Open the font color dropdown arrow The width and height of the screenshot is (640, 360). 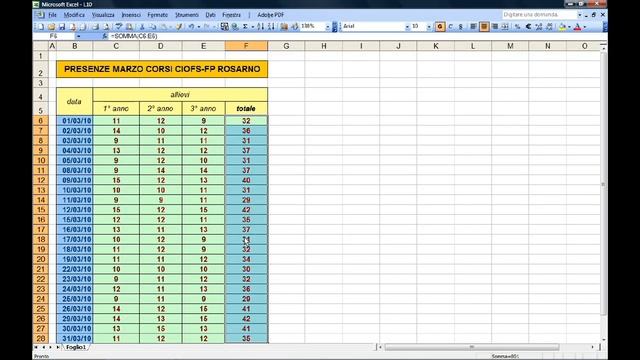[x=584, y=27]
